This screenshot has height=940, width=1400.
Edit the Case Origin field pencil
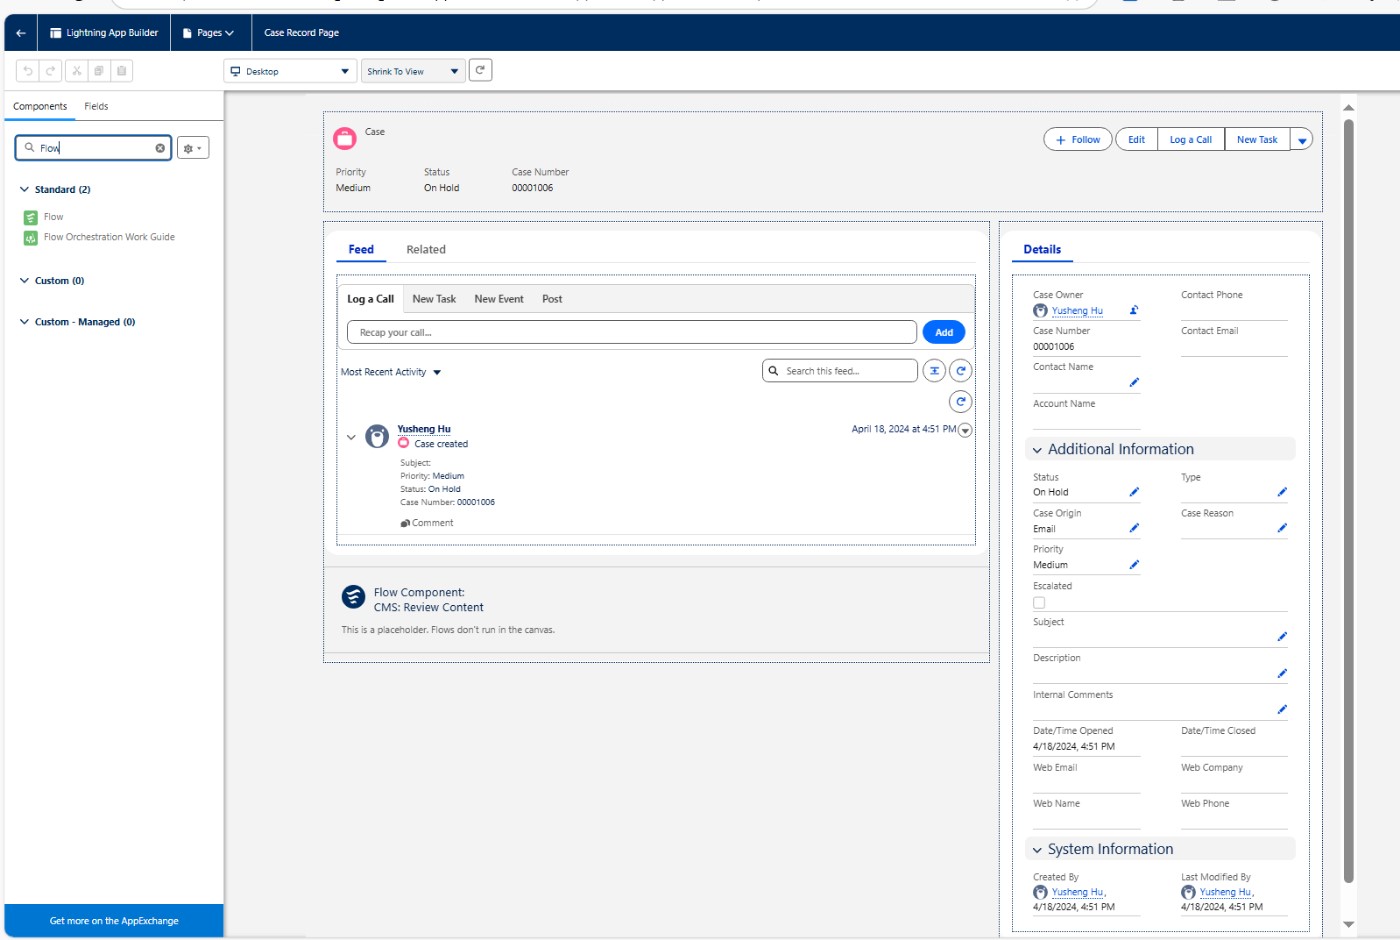(1134, 528)
